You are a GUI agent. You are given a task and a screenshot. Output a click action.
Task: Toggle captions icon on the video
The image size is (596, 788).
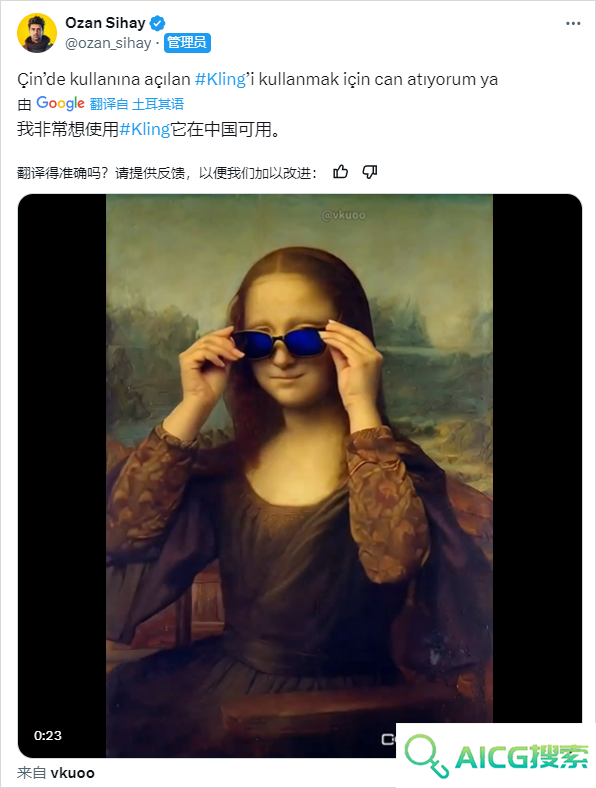point(388,739)
